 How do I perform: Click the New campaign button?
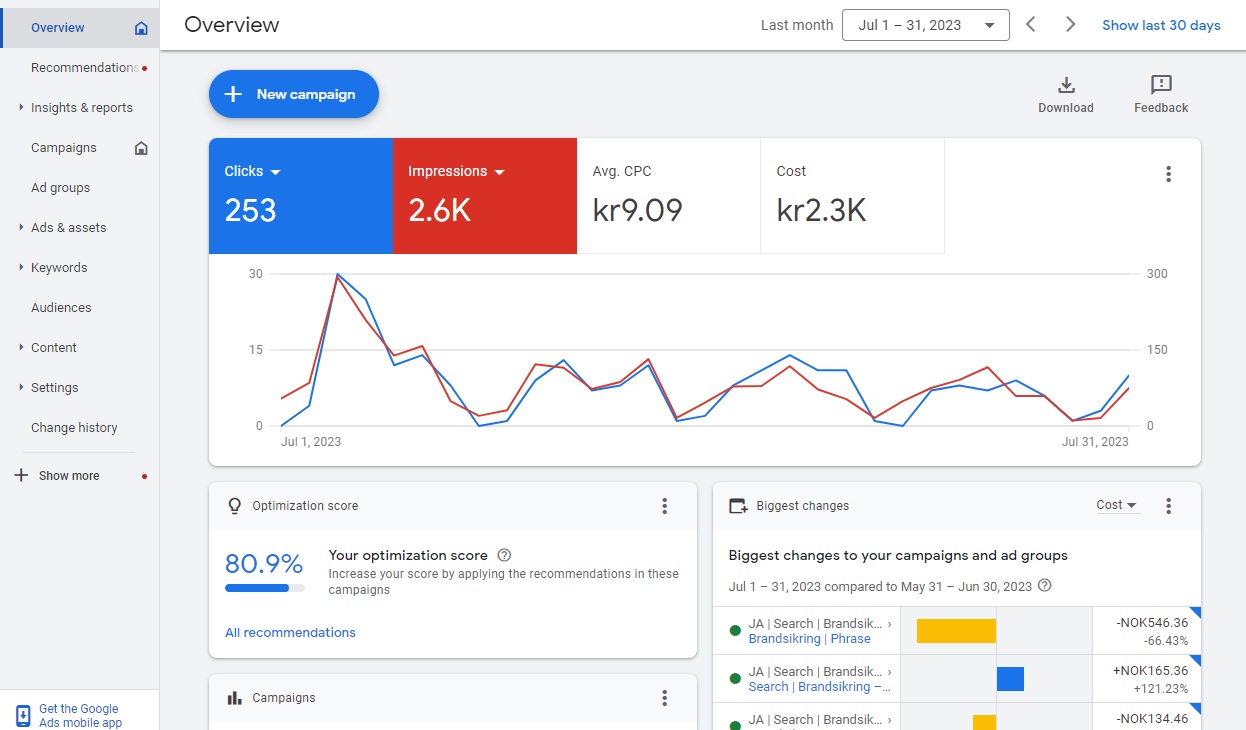pos(293,94)
